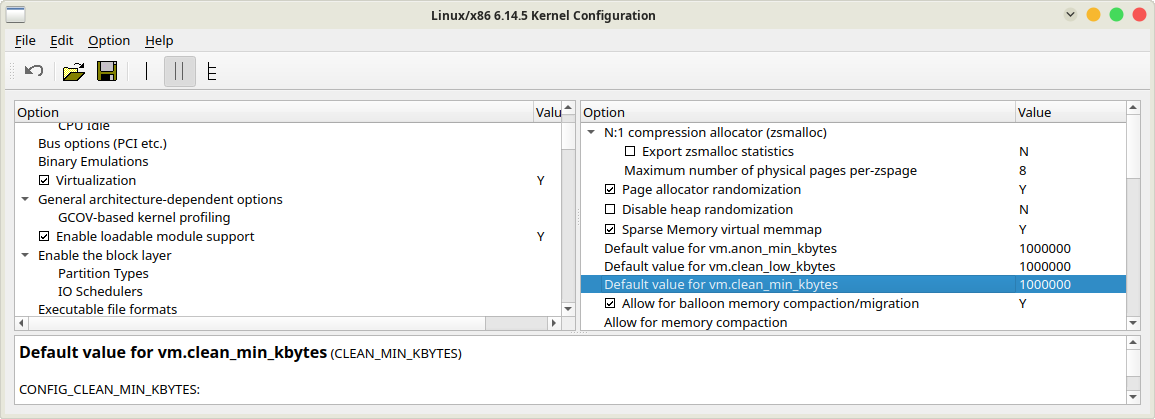The height and width of the screenshot is (419, 1155).
Task: Open the Edit menu
Action: point(62,41)
